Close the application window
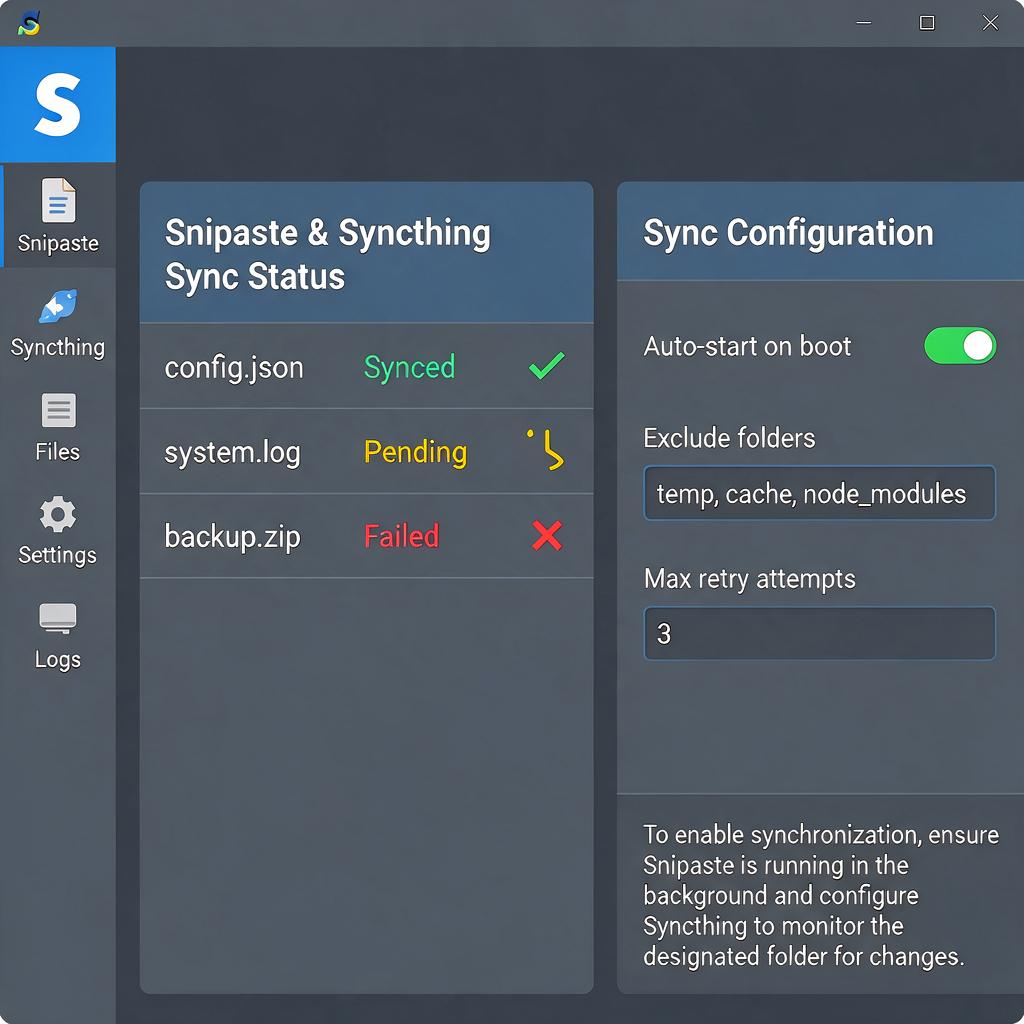Viewport: 1024px width, 1024px height. [990, 23]
